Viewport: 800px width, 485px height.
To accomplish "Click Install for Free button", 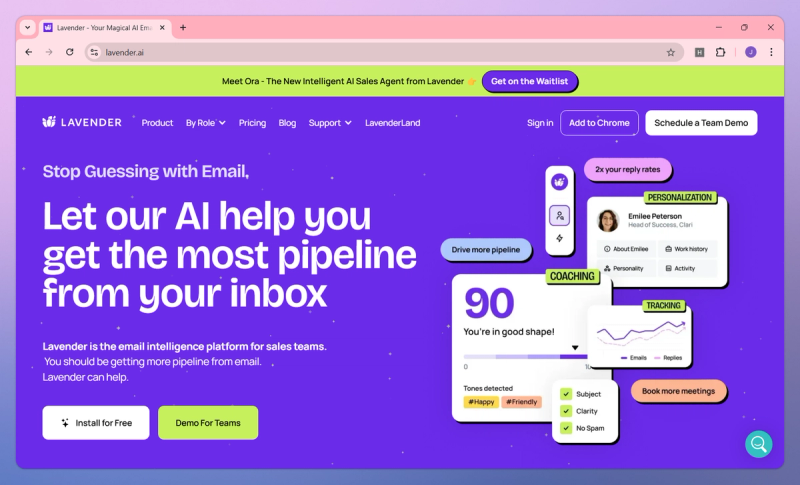I will [96, 423].
